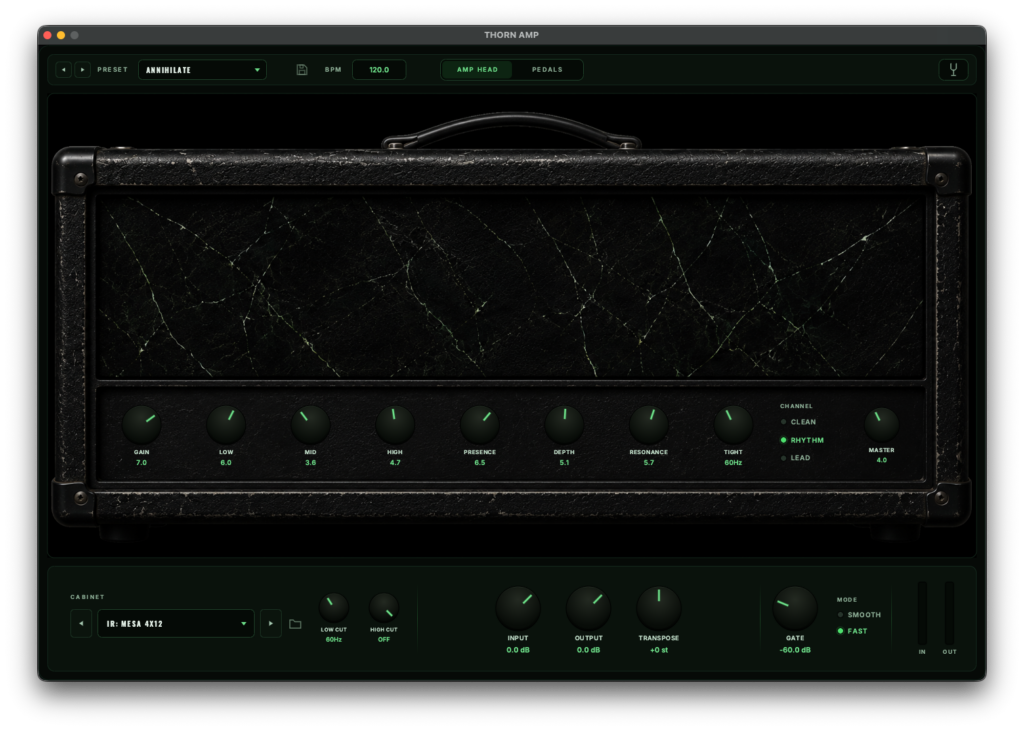Click the TIGHT value 60Hz
This screenshot has height=731, width=1024.
[733, 463]
